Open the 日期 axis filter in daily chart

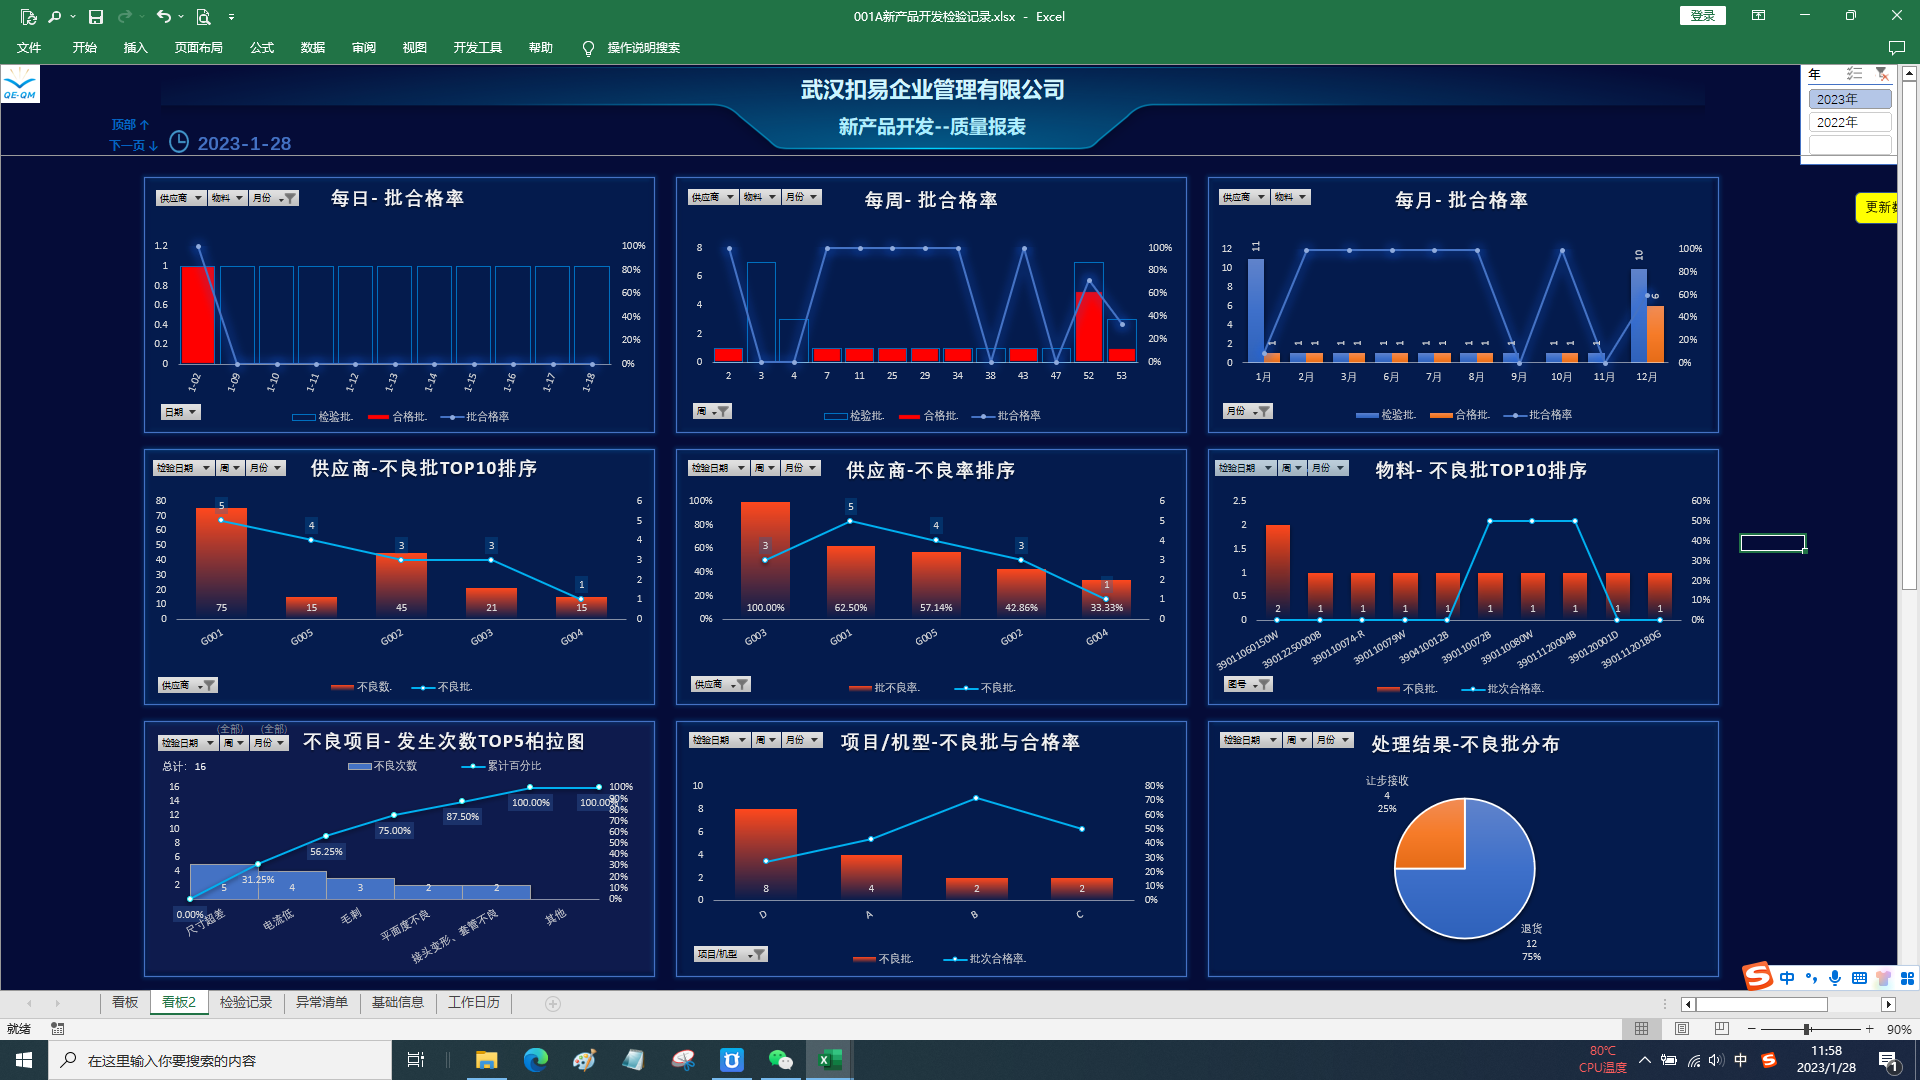(x=181, y=412)
